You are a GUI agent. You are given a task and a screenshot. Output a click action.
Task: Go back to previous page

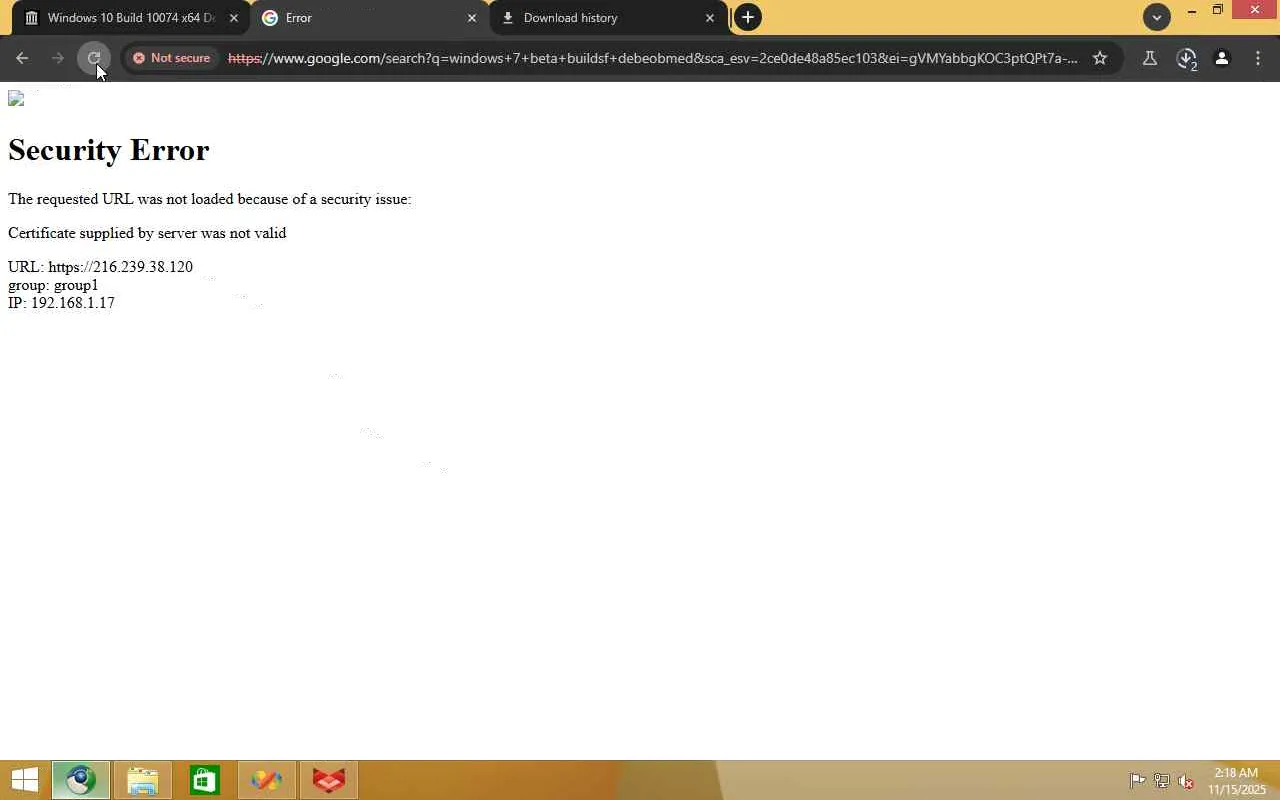click(22, 58)
